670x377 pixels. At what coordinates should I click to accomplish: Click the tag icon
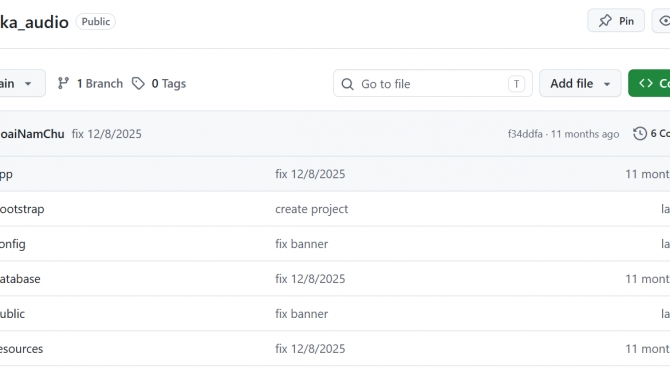coord(138,83)
